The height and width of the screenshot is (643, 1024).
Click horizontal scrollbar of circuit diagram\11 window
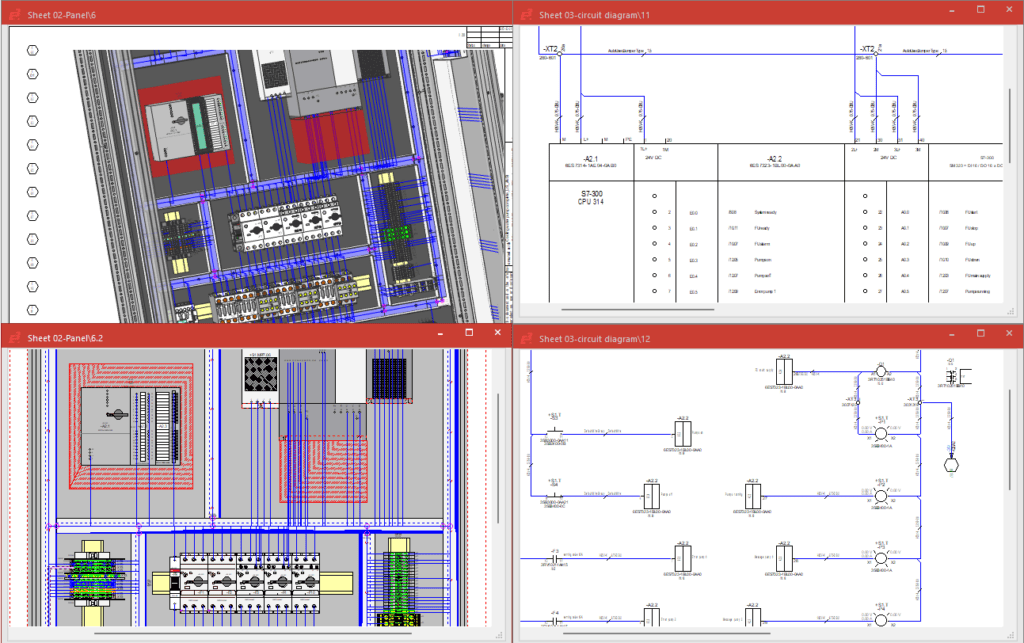point(637,309)
